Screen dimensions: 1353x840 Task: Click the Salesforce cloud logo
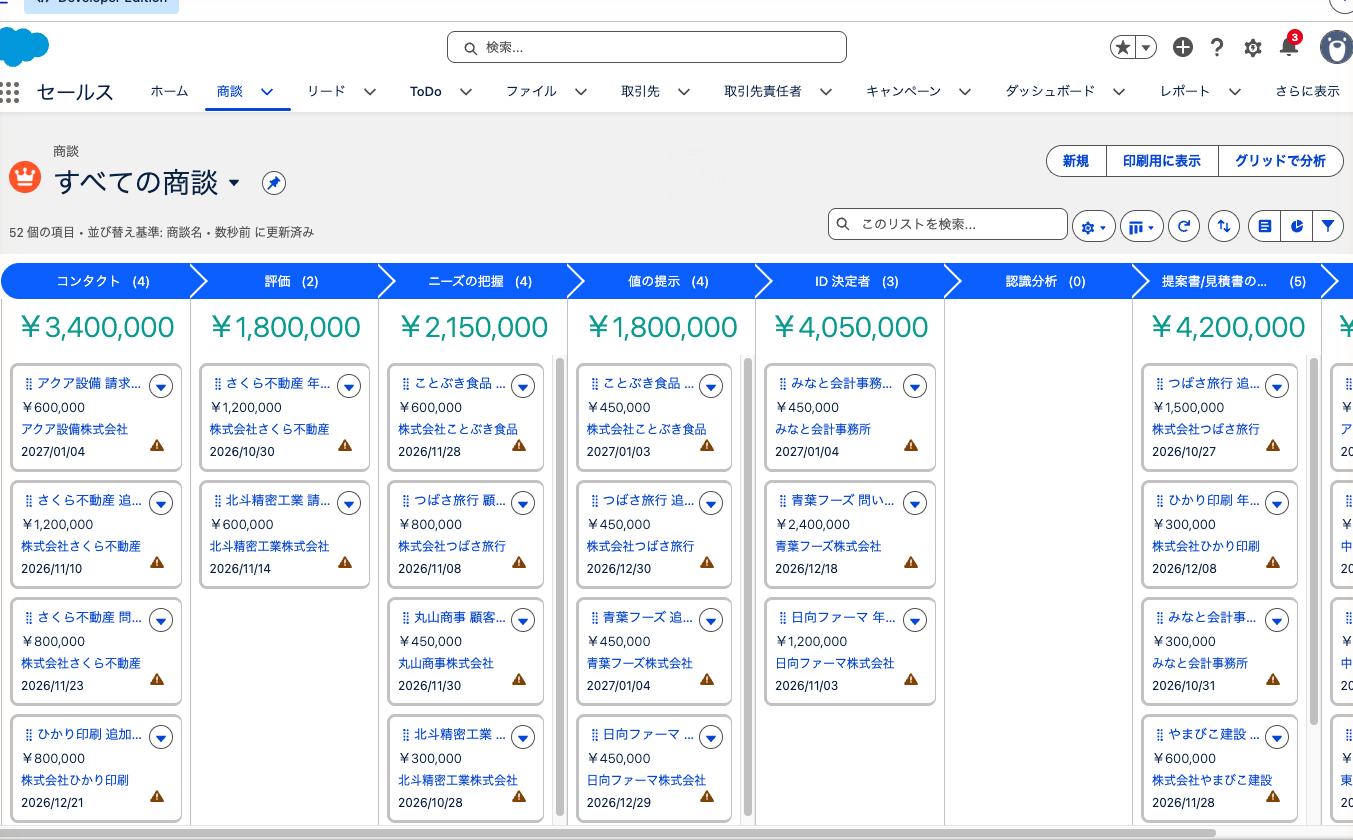tap(24, 47)
